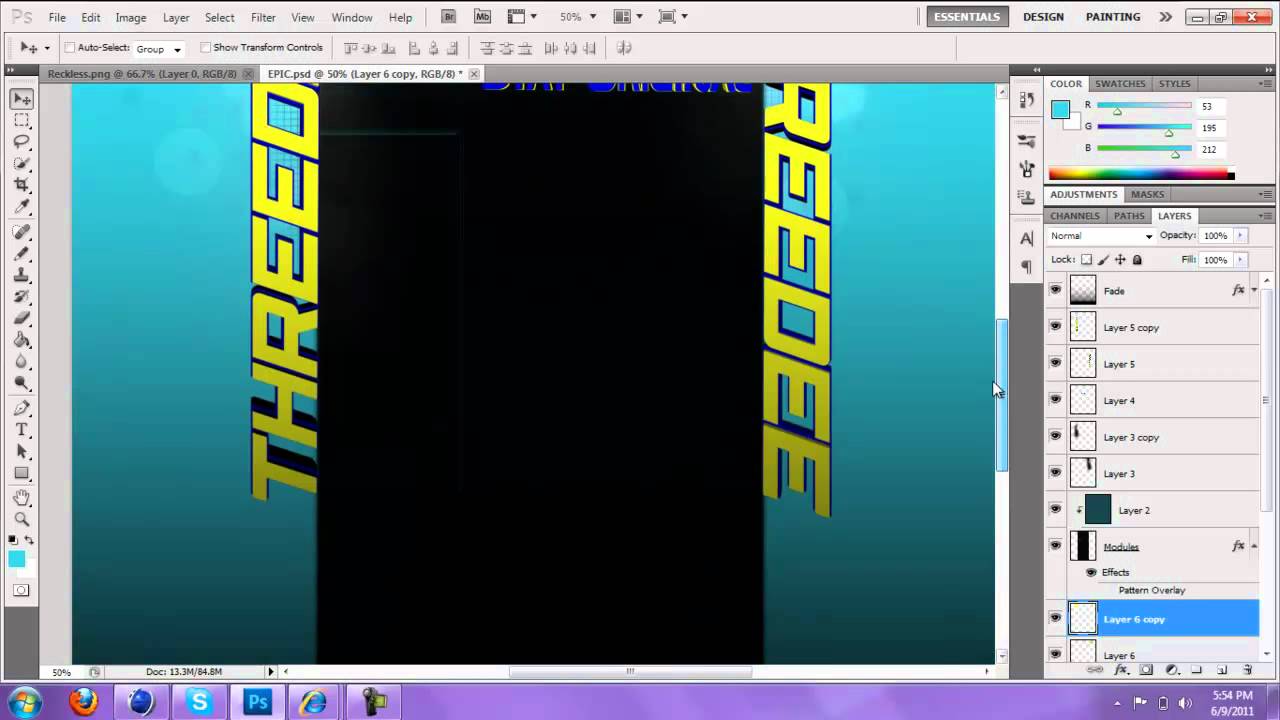Screen dimensions: 1280x720
Task: Toggle visibility of the Modules layer
Action: pos(1055,546)
